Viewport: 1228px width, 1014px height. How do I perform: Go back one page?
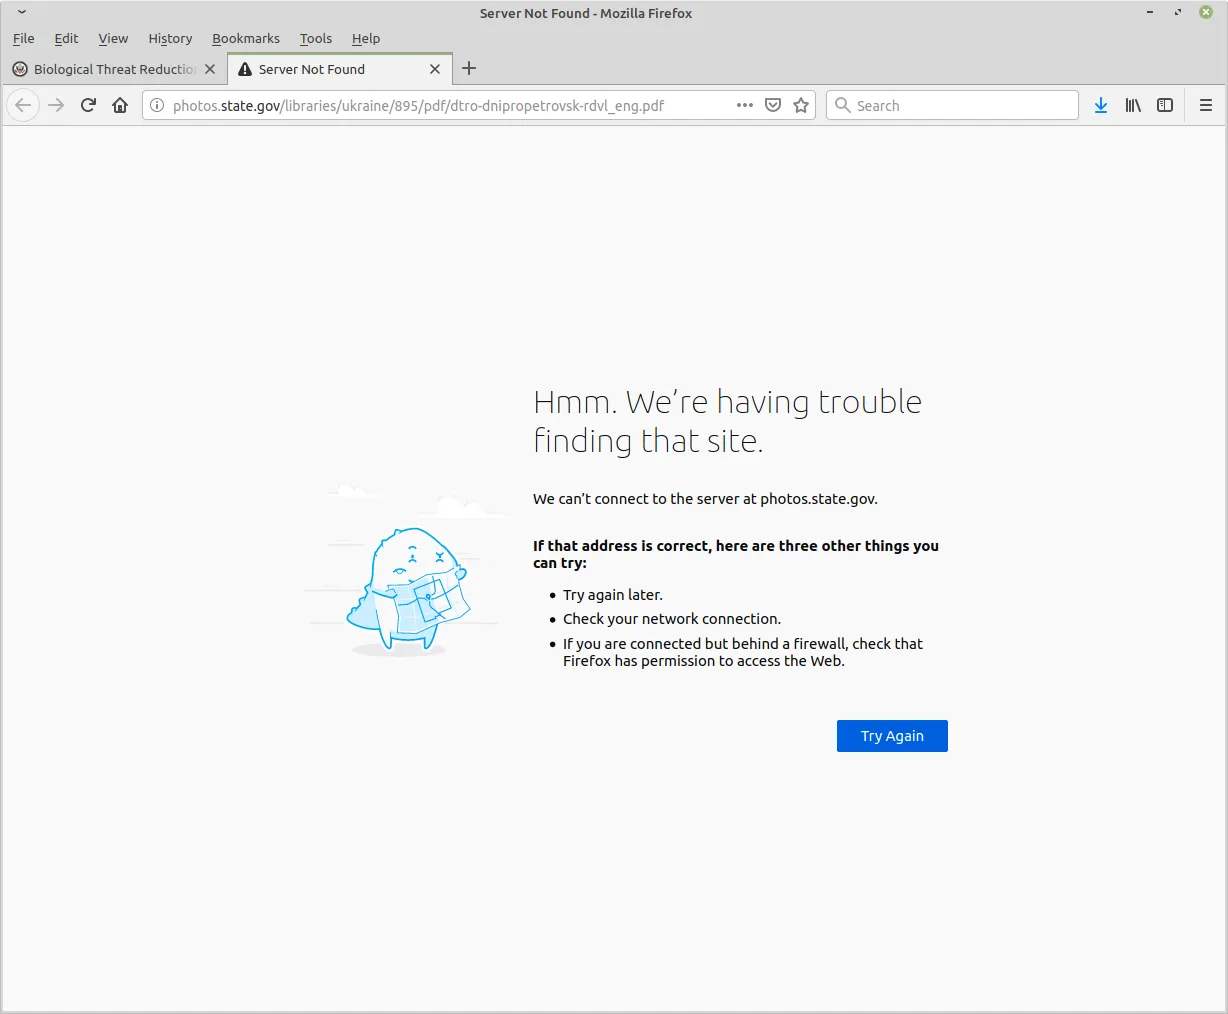click(x=23, y=105)
